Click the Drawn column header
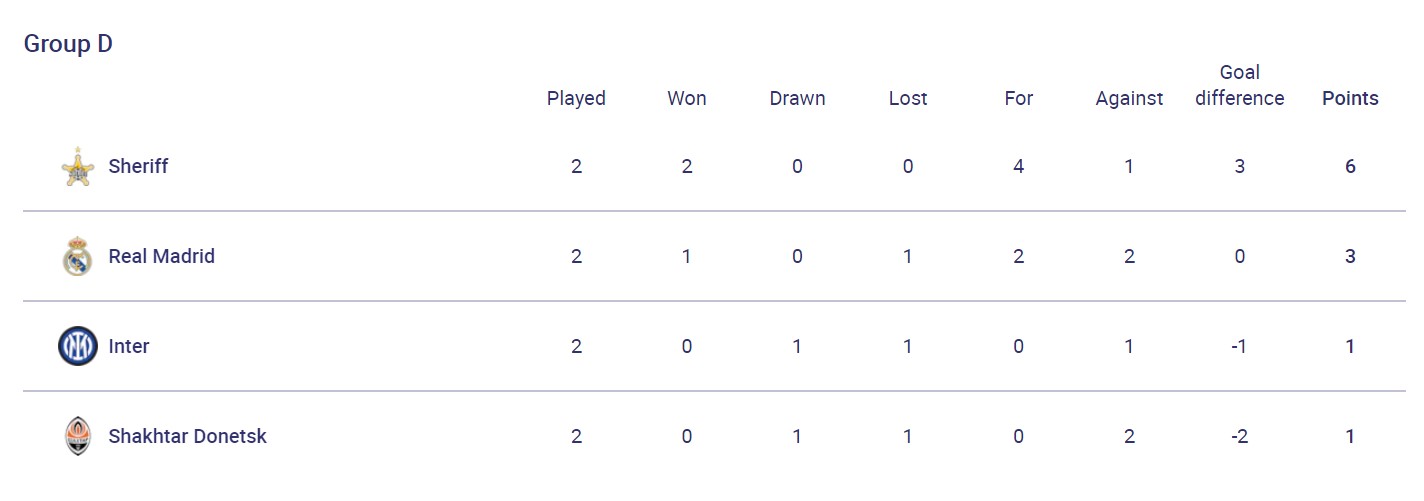The width and height of the screenshot is (1424, 501). (797, 98)
